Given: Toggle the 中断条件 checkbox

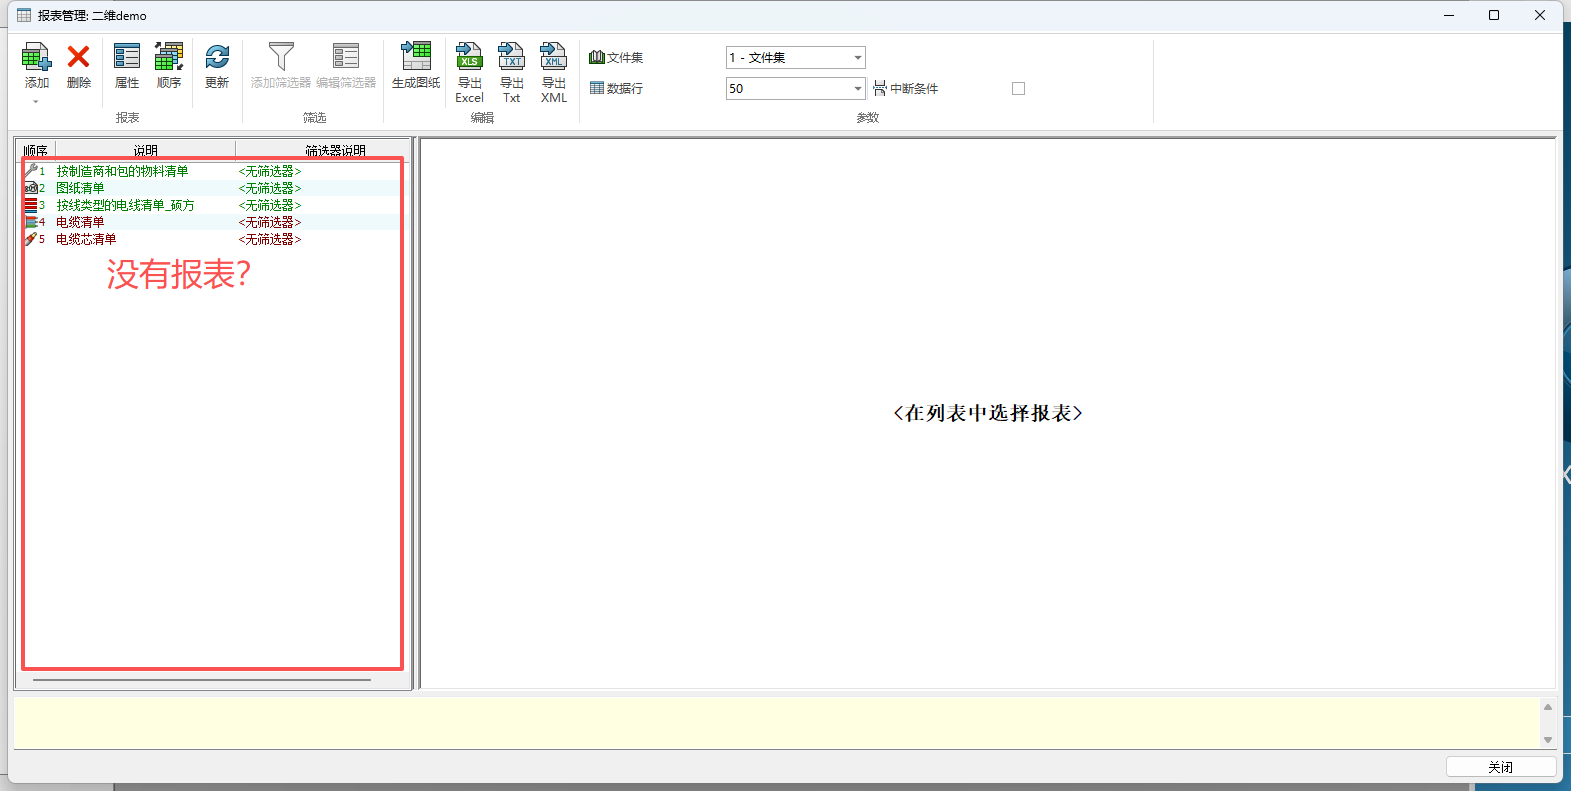Looking at the screenshot, I should [1018, 88].
